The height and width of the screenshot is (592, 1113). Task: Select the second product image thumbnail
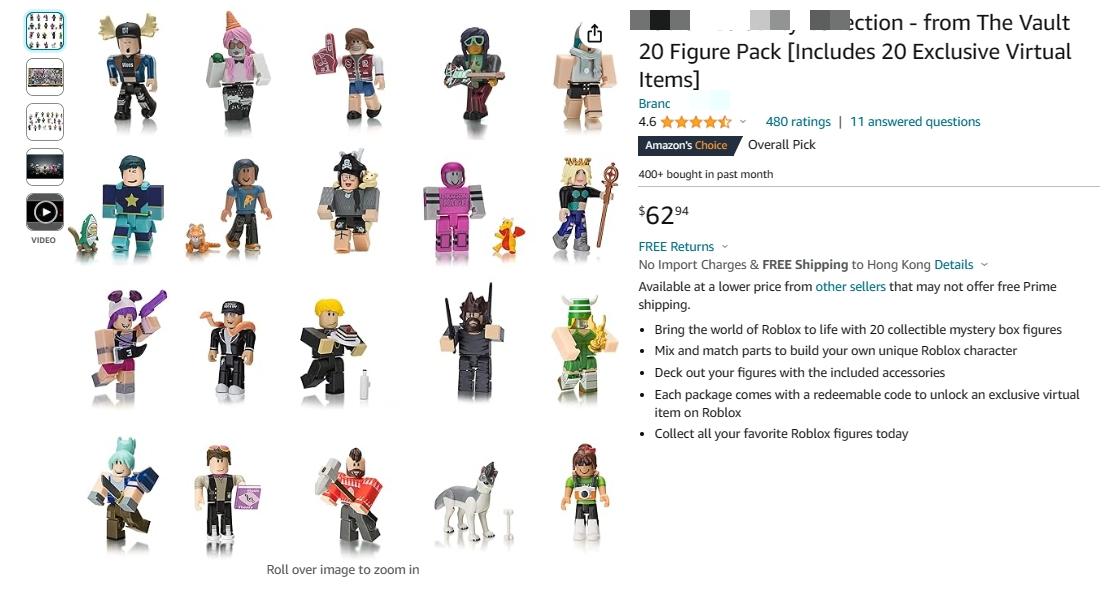(45, 77)
